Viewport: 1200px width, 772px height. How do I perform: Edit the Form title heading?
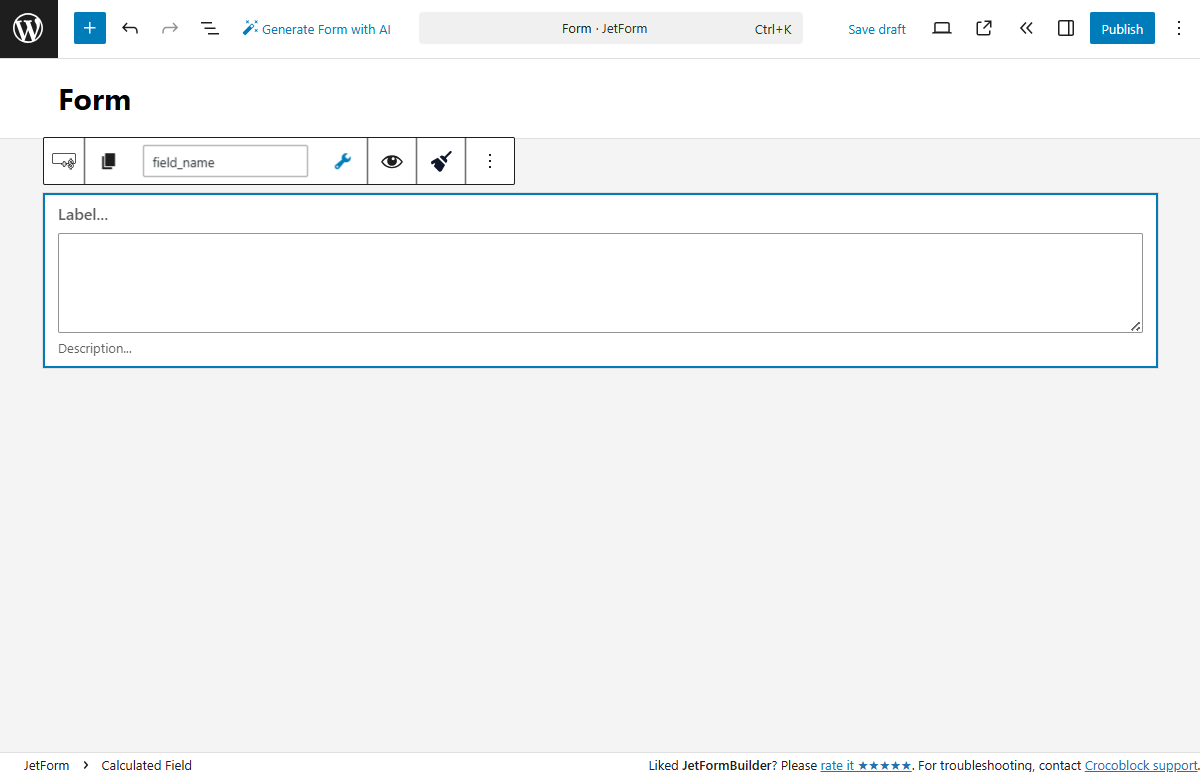[95, 100]
